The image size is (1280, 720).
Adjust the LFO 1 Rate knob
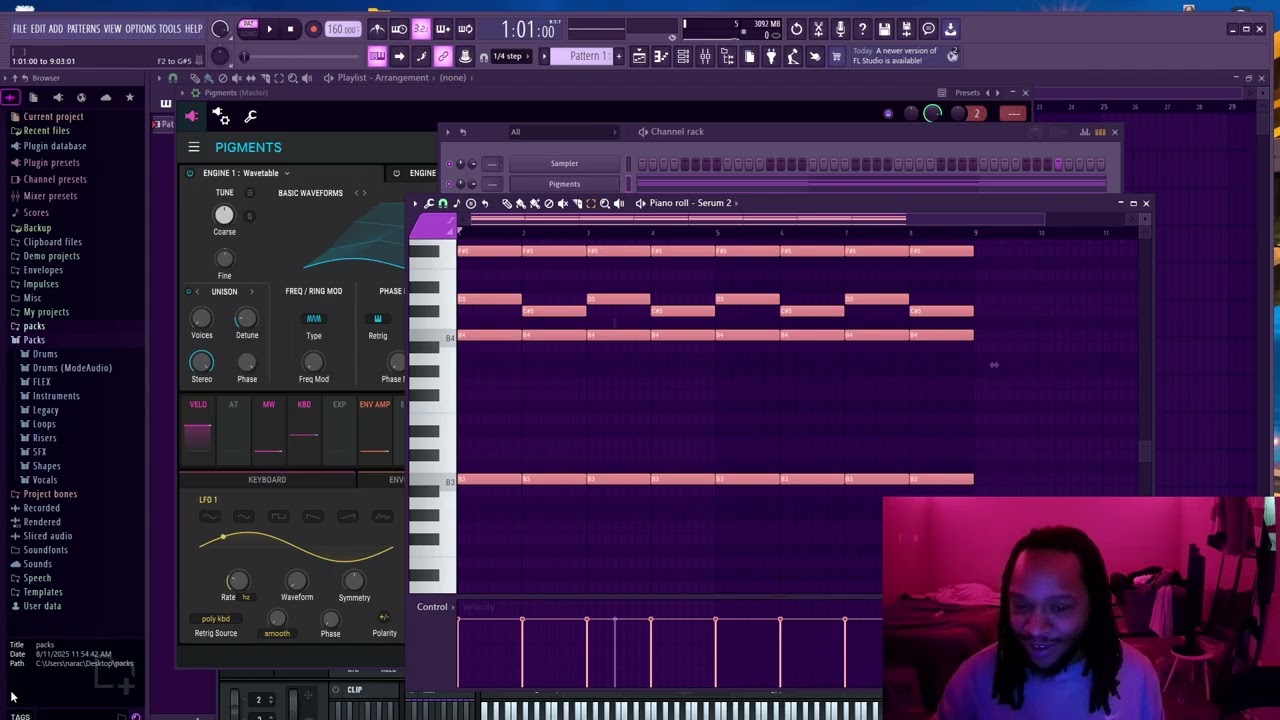pos(237,580)
